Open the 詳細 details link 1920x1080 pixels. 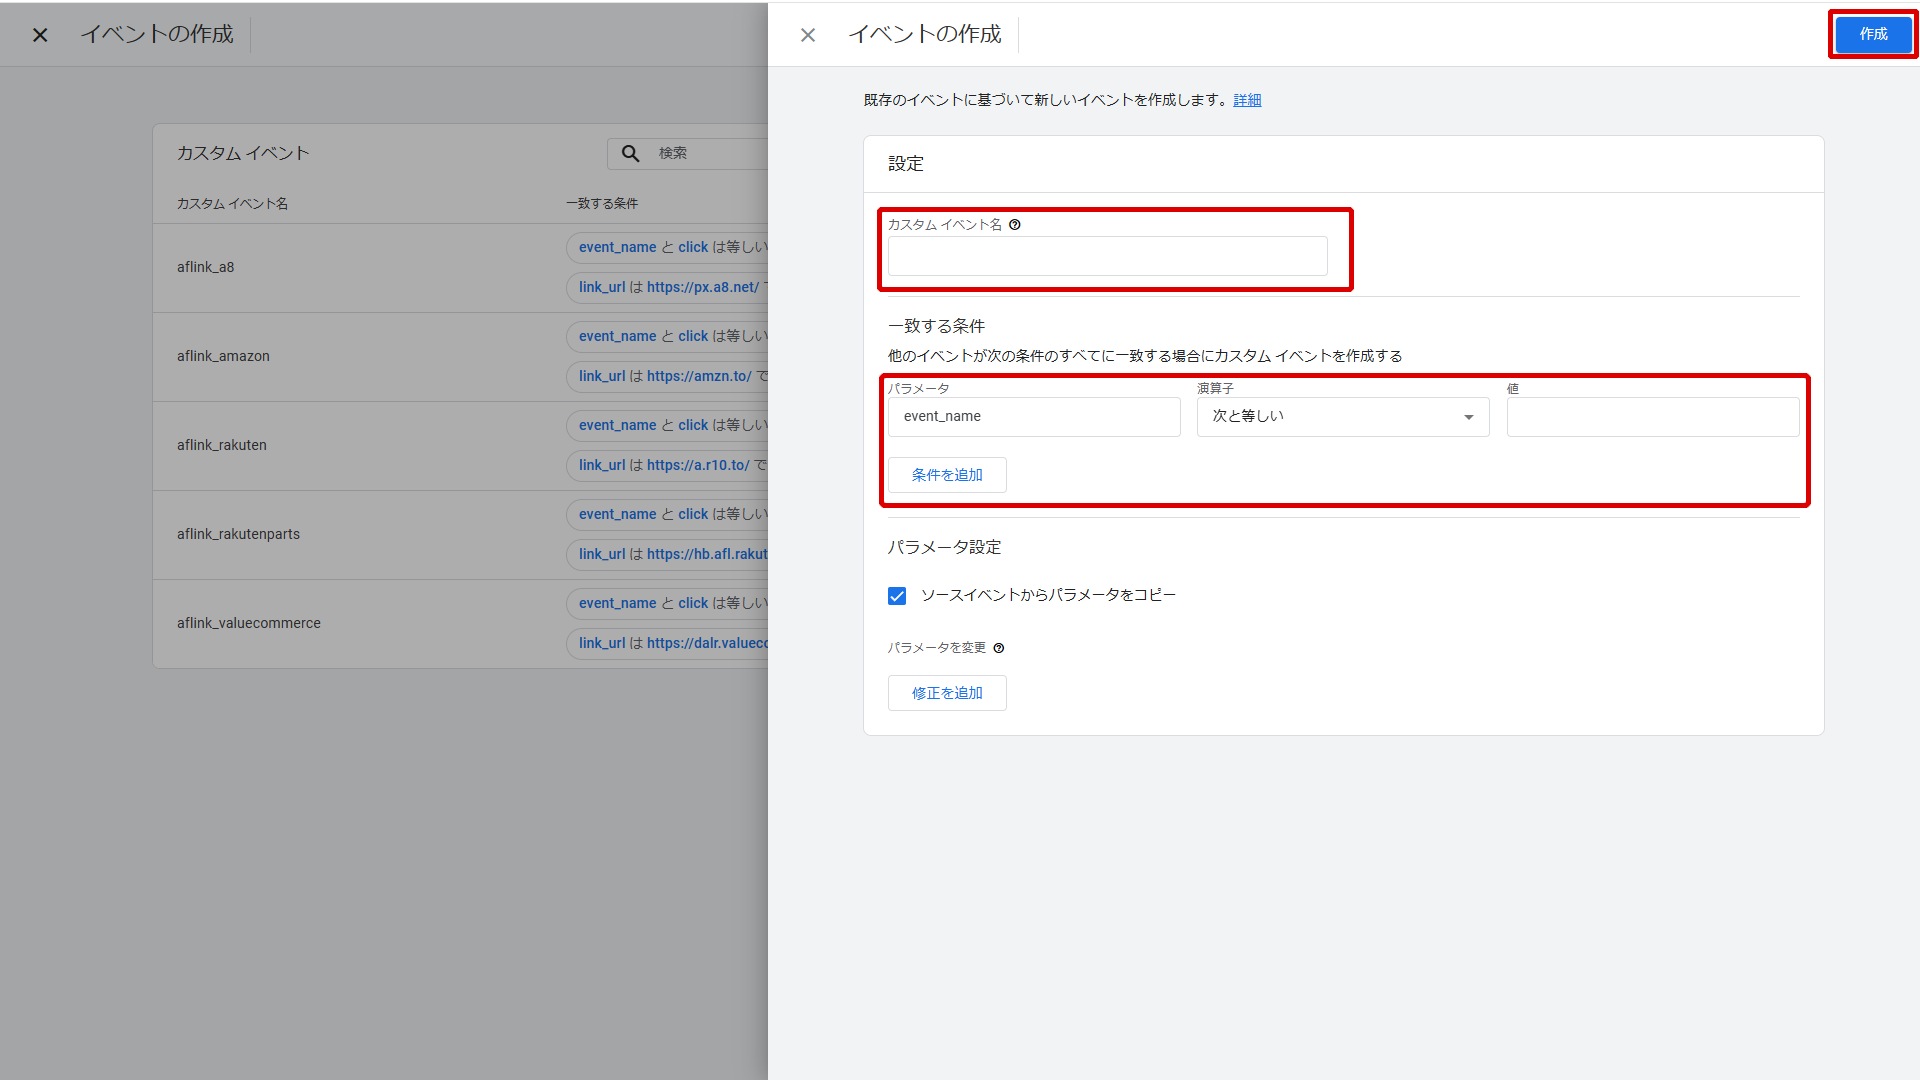tap(1247, 100)
